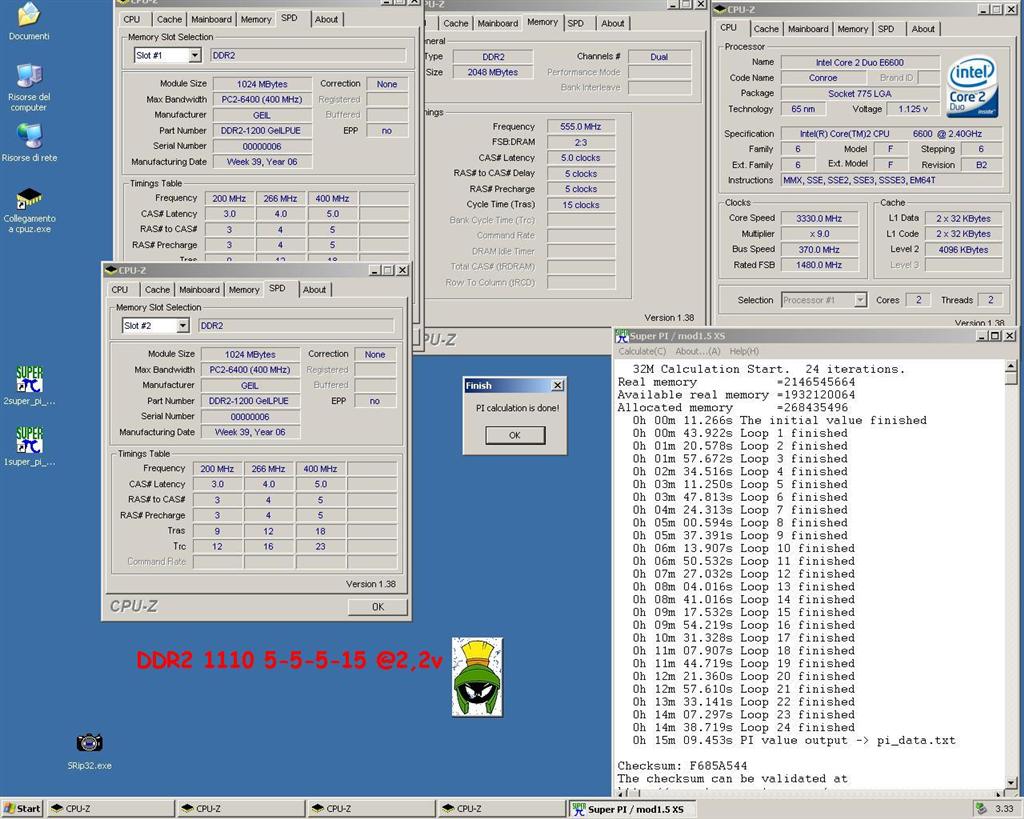
Task: Open About...(A) menu in Super PI
Action: click(697, 351)
